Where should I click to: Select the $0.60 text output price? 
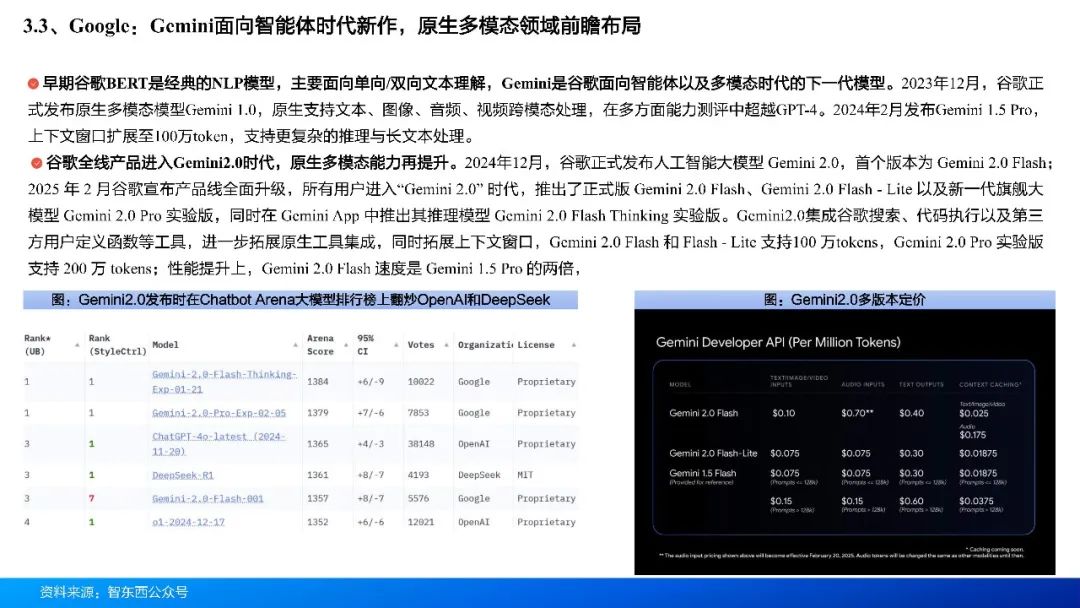(x=911, y=501)
